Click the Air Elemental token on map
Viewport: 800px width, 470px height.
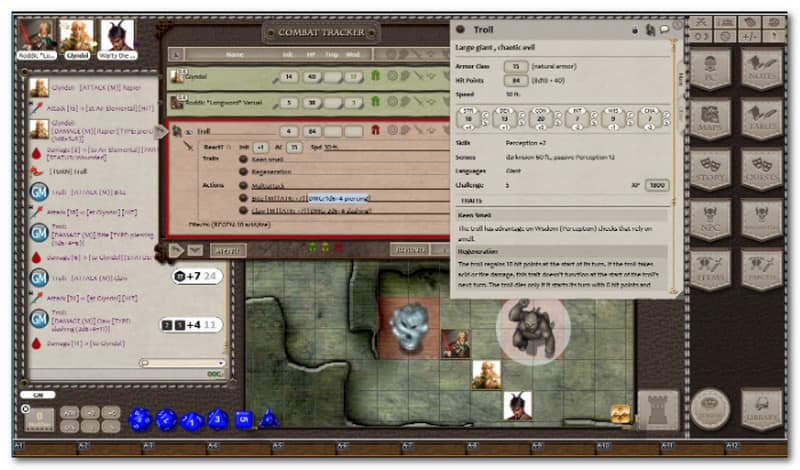(x=409, y=328)
